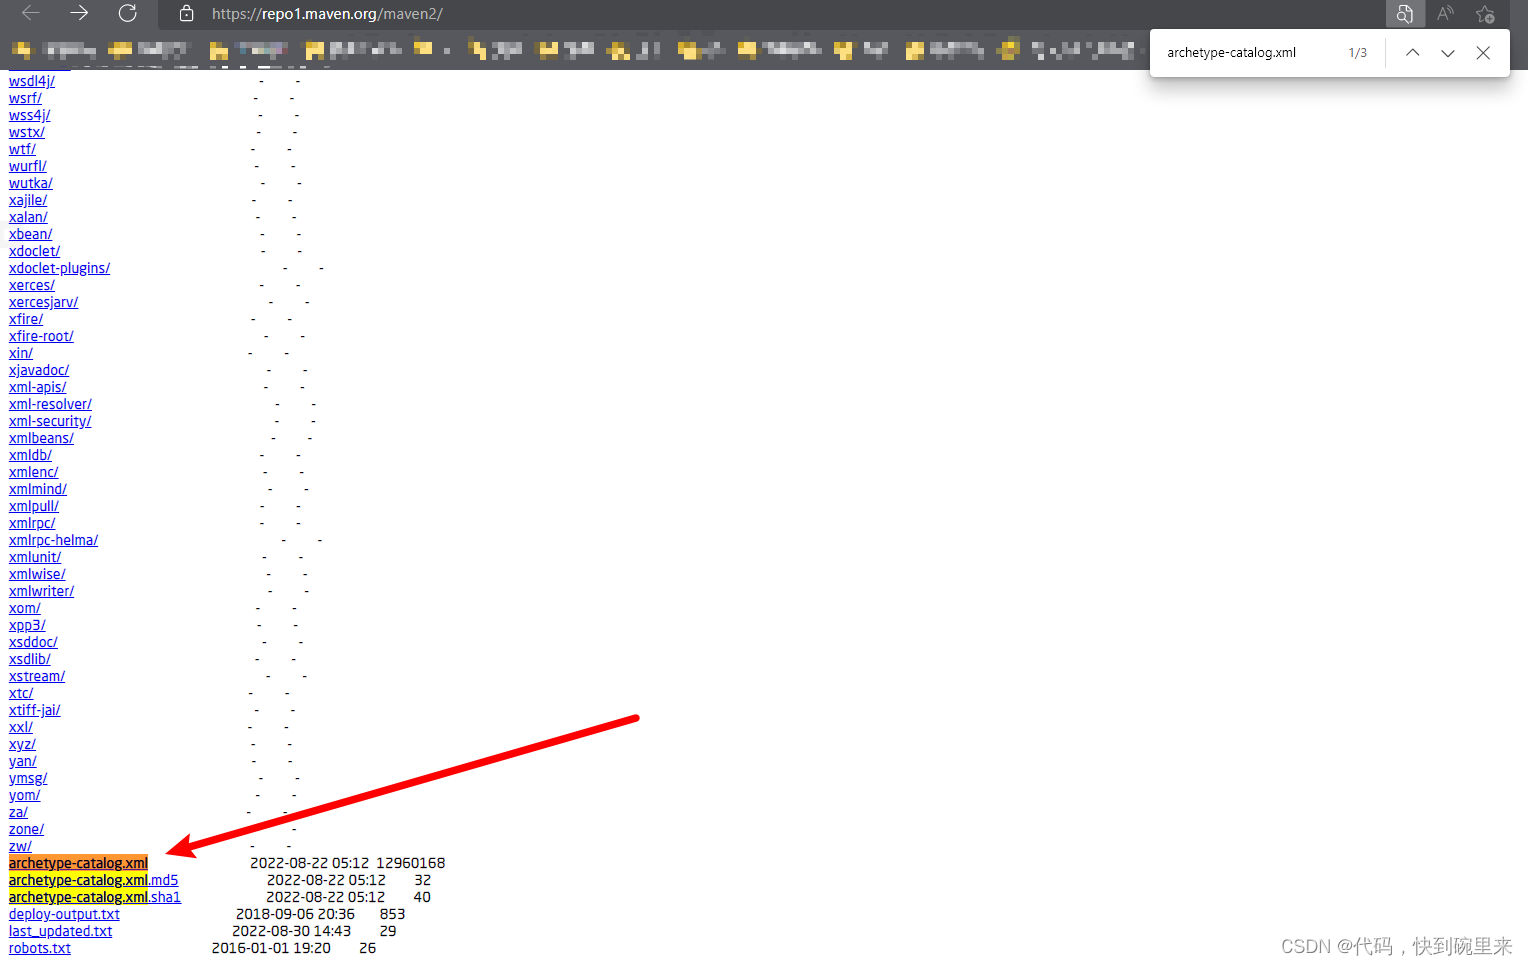Navigate forward using the forward arrow
Screen dimensions: 1528x965
(78, 14)
